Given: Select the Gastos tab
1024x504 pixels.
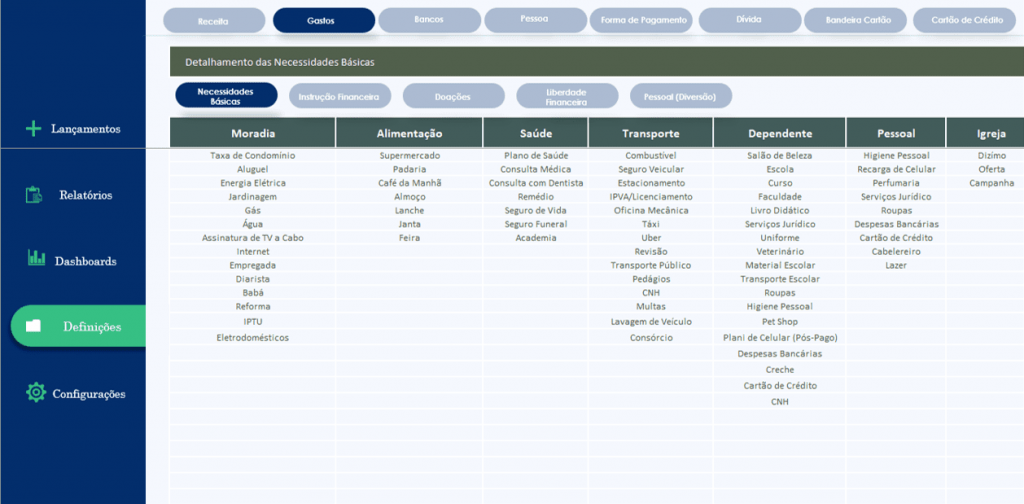Looking at the screenshot, I should click(324, 20).
